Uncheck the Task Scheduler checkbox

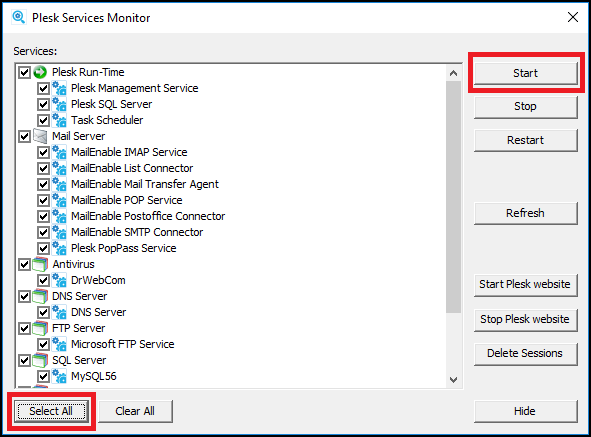43,120
